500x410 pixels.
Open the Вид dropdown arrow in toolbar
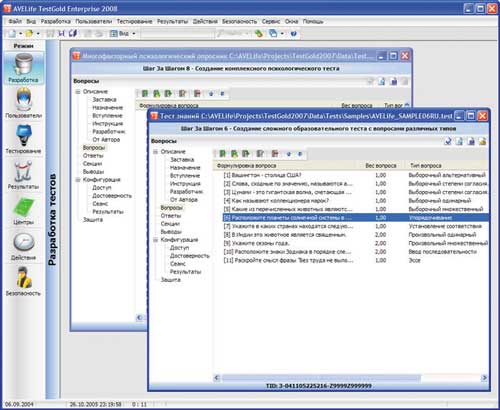click(134, 34)
